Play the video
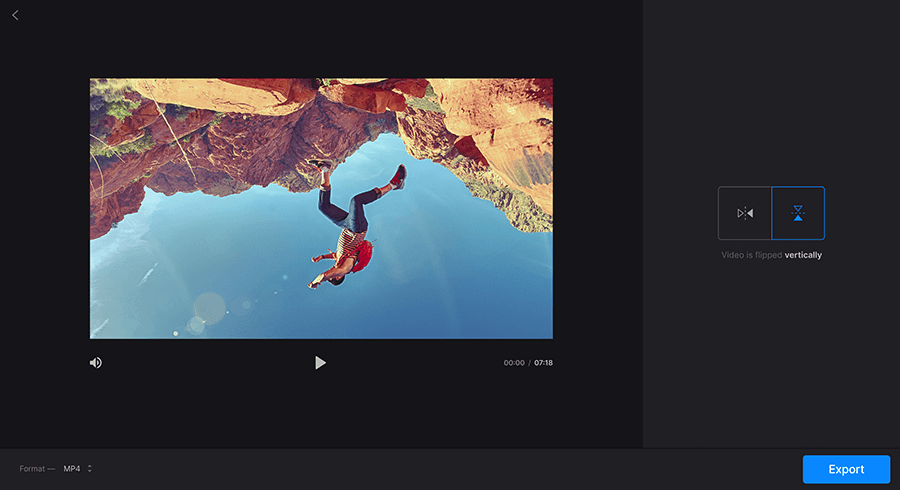 click(320, 363)
